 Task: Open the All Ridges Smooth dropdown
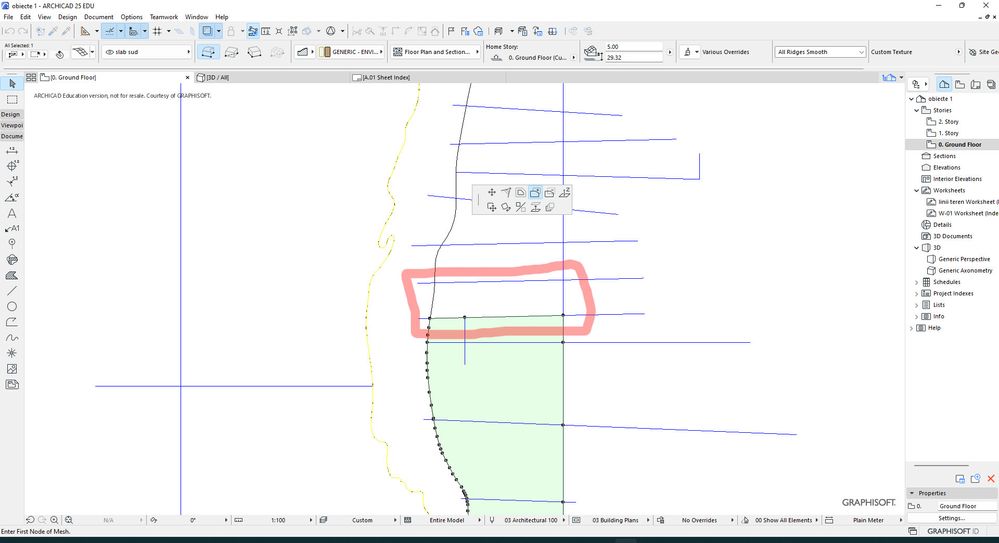point(820,52)
